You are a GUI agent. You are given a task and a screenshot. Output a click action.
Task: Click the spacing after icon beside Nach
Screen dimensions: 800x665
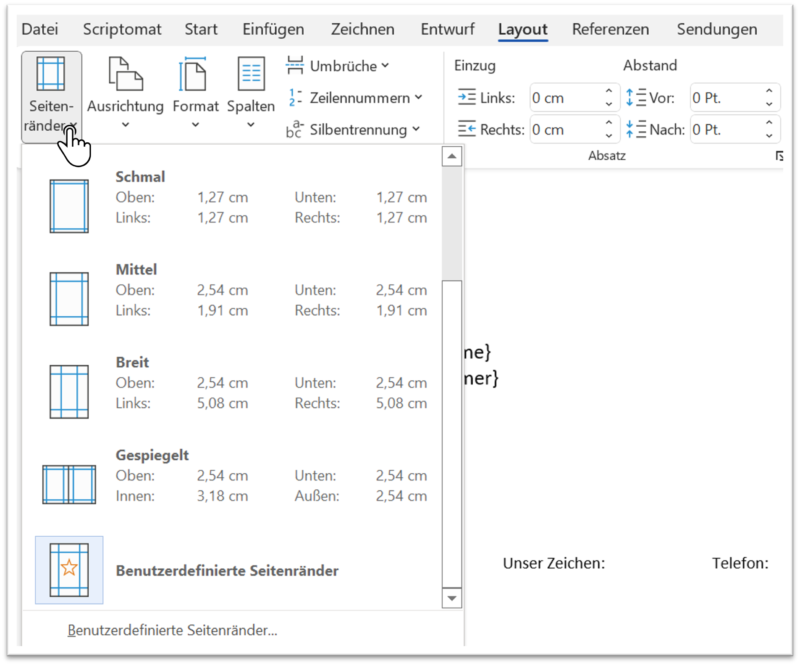[x=636, y=129]
